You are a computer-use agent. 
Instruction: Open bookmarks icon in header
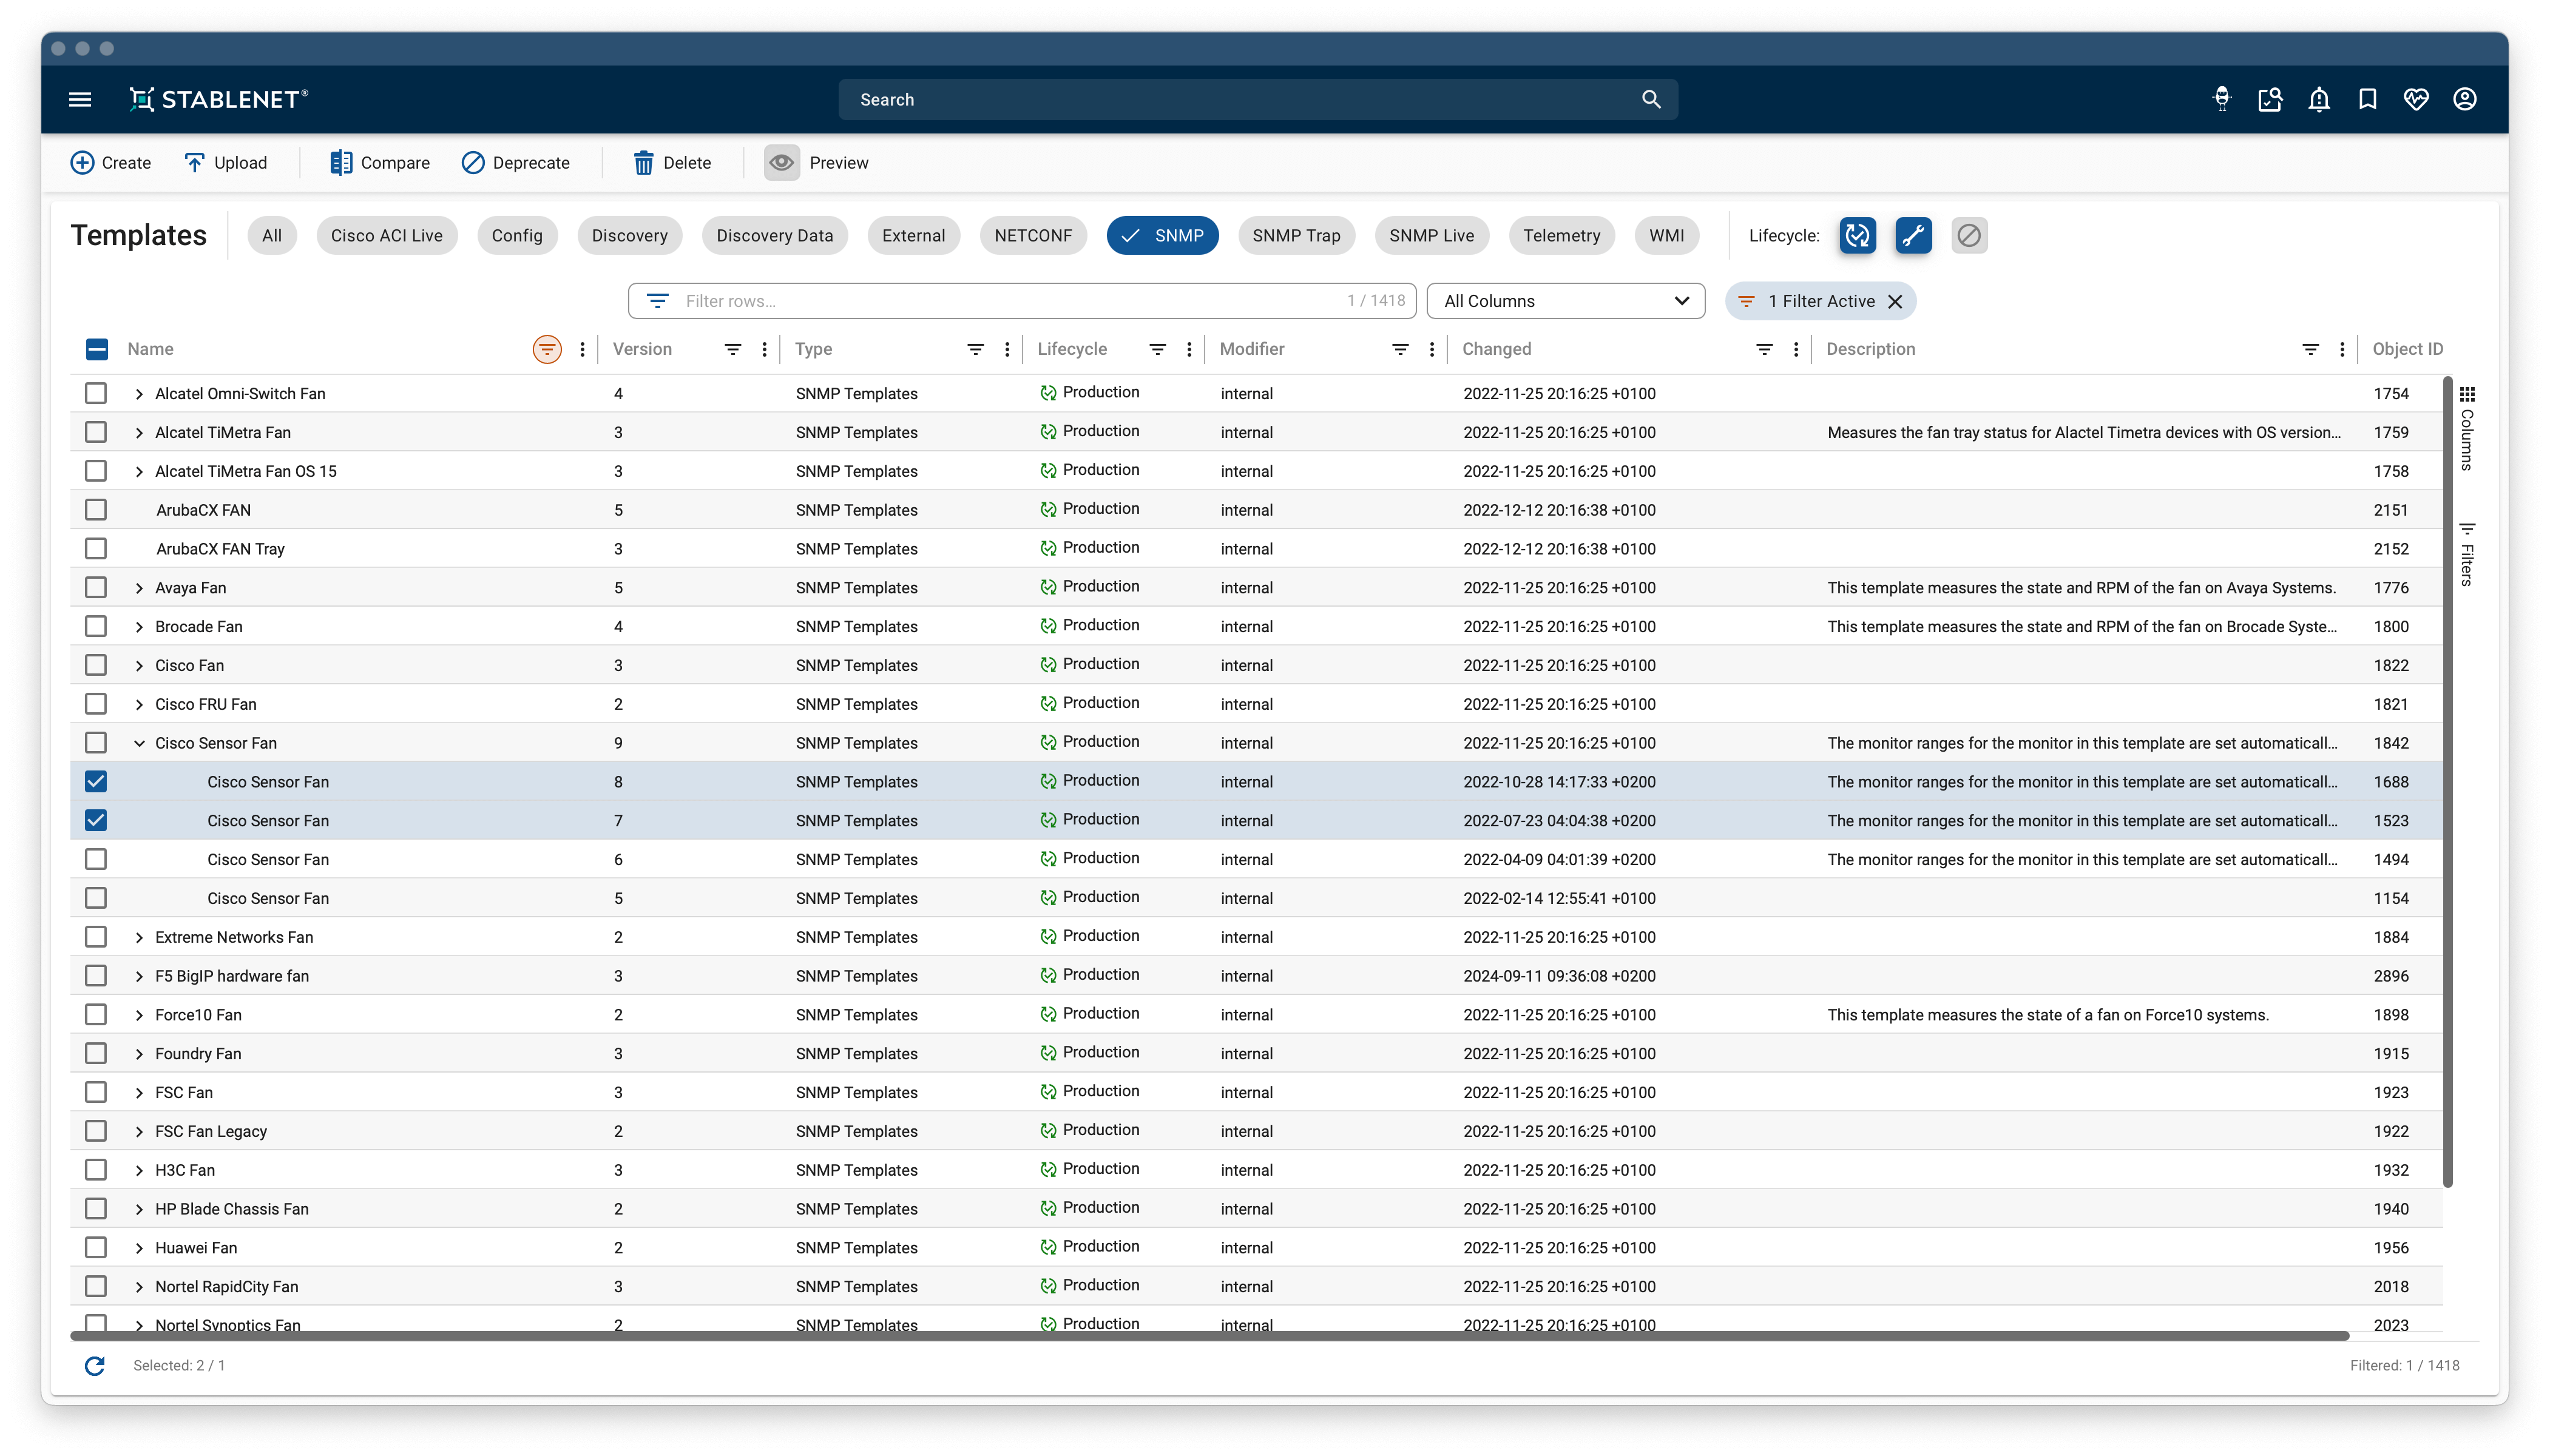point(2367,99)
